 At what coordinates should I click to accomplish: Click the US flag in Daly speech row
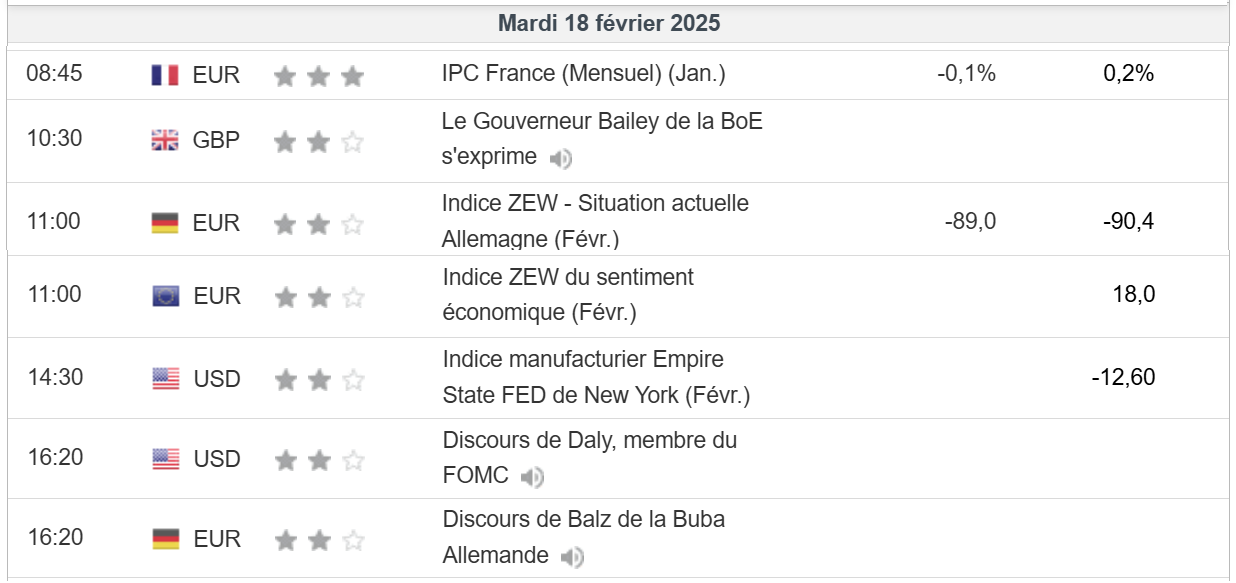(165, 459)
